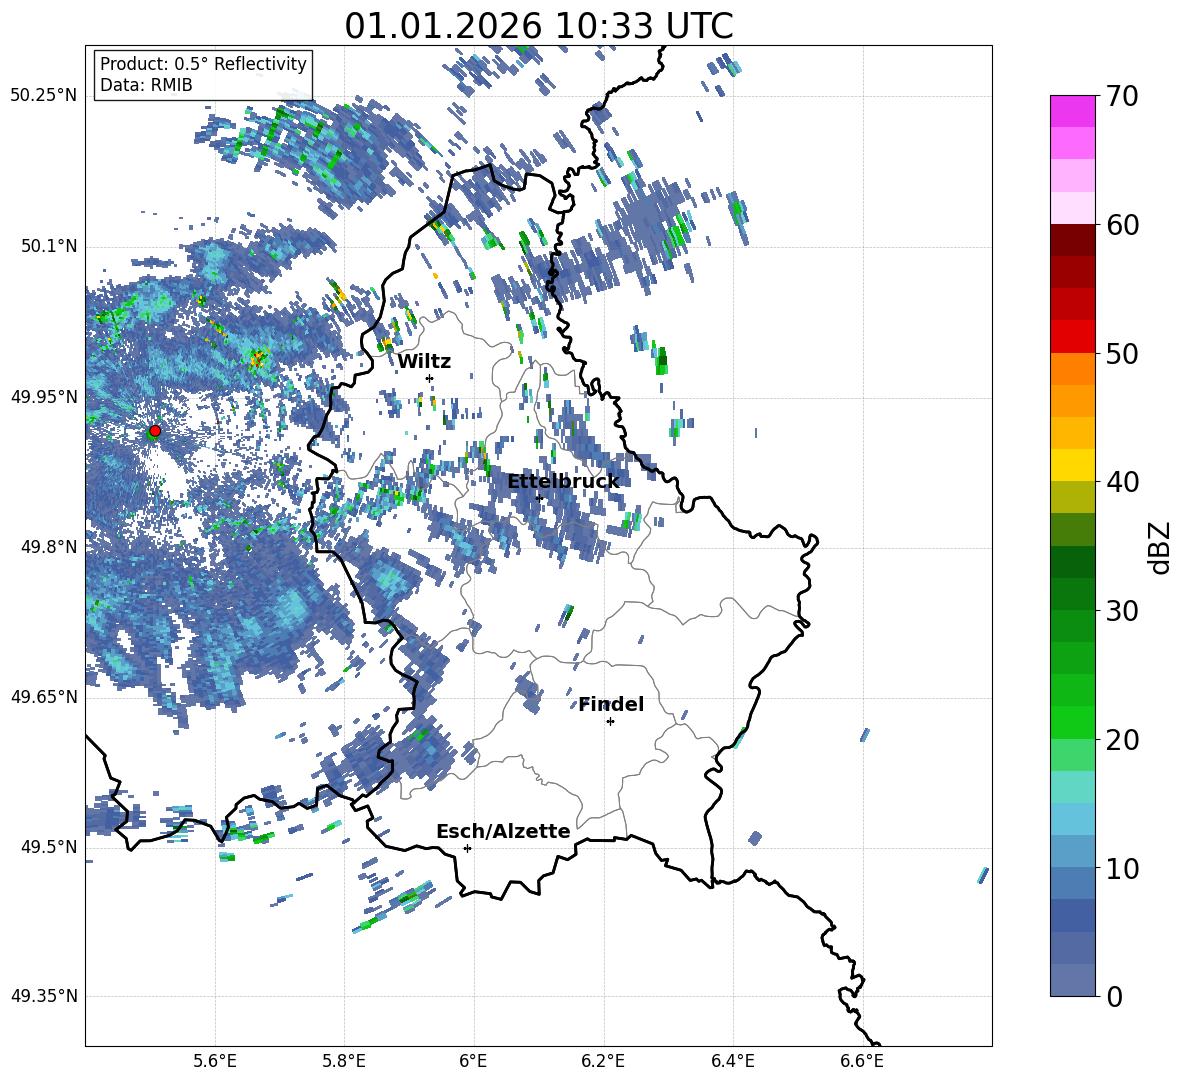1184x1081 pixels.
Task: Click the bright red colorbar segment at 50 dBZ
Action: (1072, 337)
